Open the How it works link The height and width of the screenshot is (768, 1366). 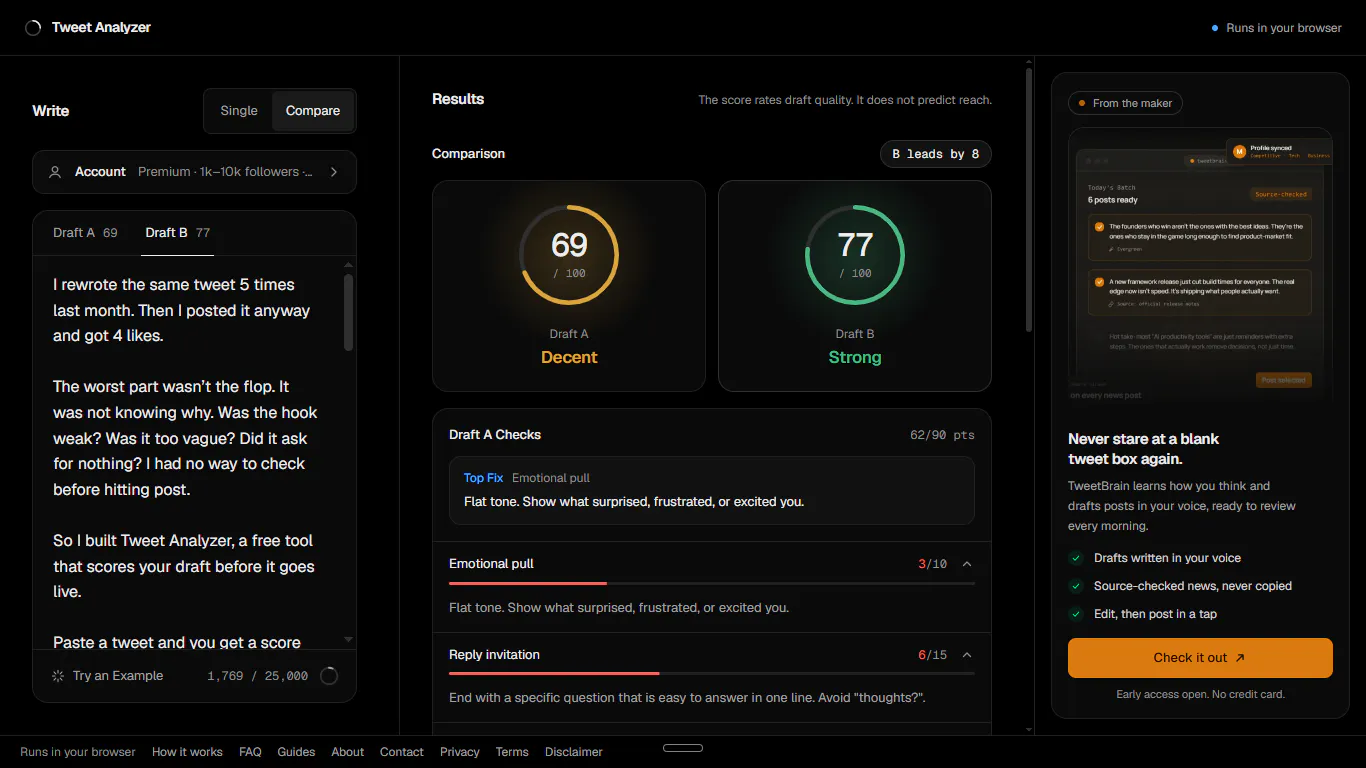tap(187, 752)
